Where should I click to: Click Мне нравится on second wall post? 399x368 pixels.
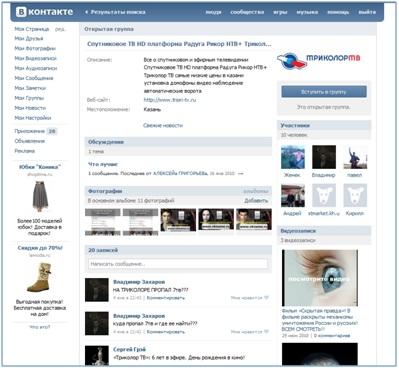click(249, 332)
